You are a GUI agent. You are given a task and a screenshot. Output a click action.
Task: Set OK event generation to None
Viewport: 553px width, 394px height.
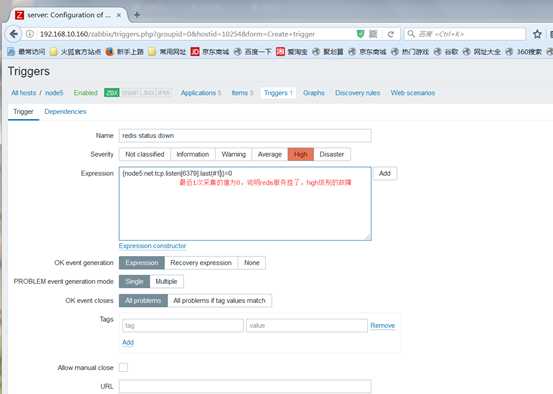pyautogui.click(x=252, y=263)
